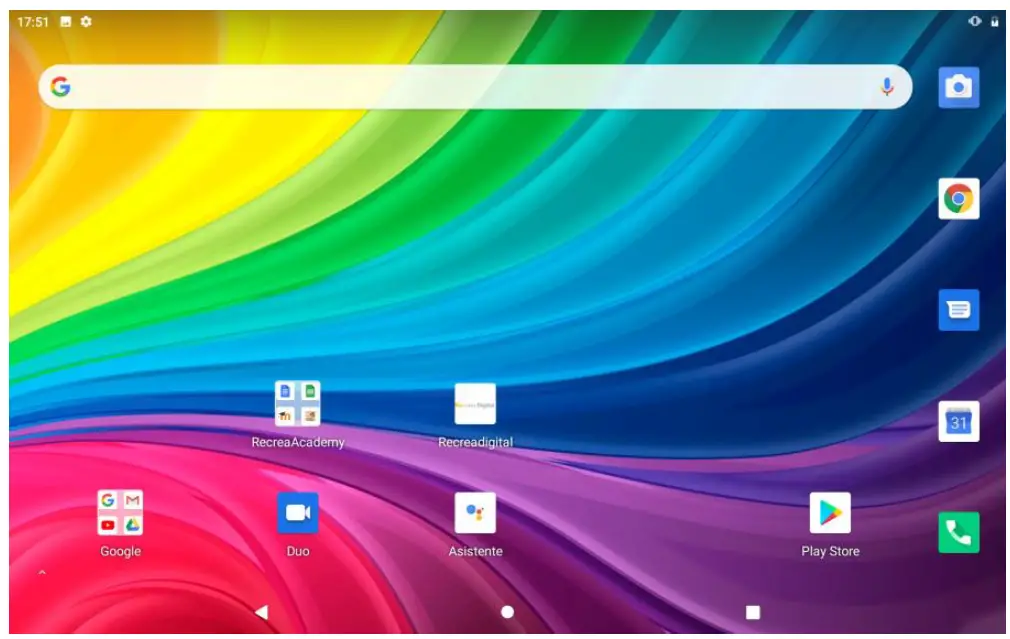Image resolution: width=1010 pixels, height=639 pixels.
Task: Tap the 17:51 clock
Action: pyautogui.click(x=33, y=22)
